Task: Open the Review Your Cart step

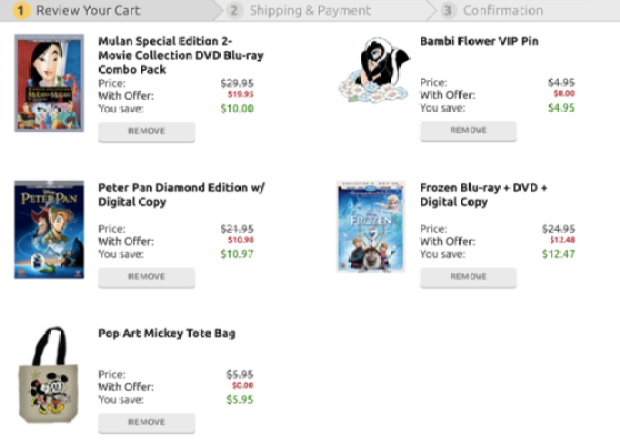Action: click(x=88, y=10)
